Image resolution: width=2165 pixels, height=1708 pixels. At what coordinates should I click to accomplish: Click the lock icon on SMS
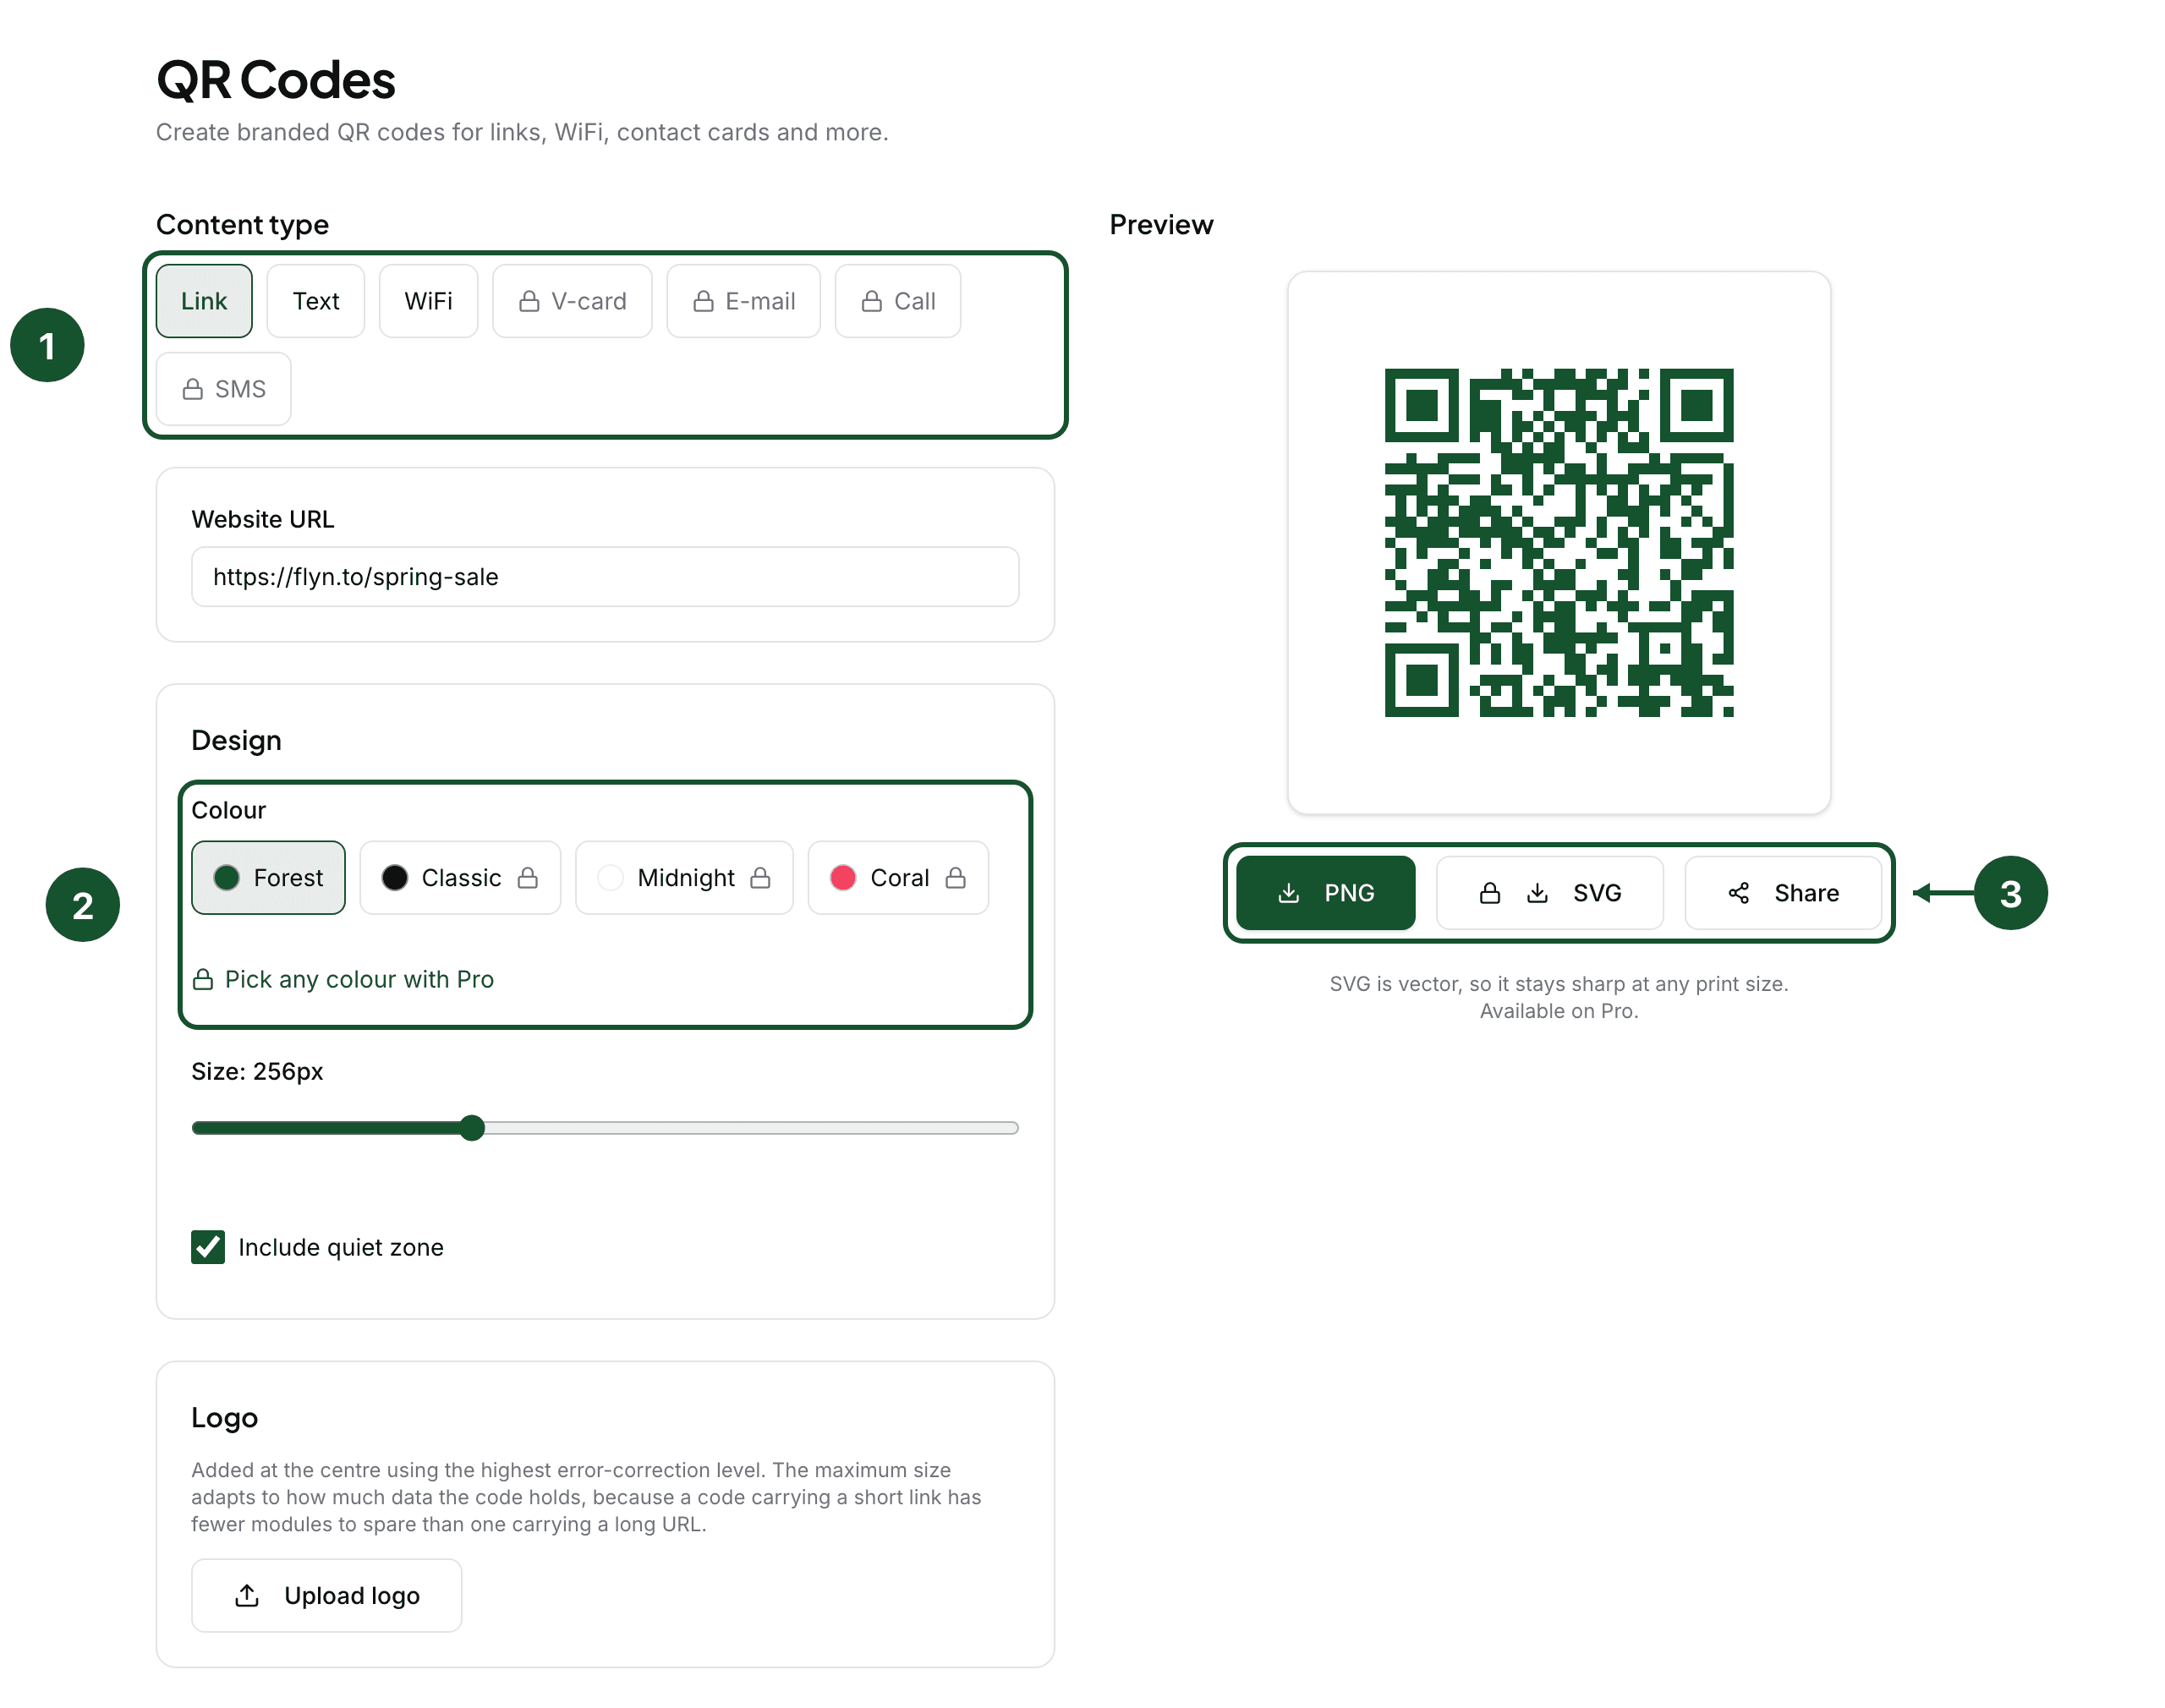point(193,389)
